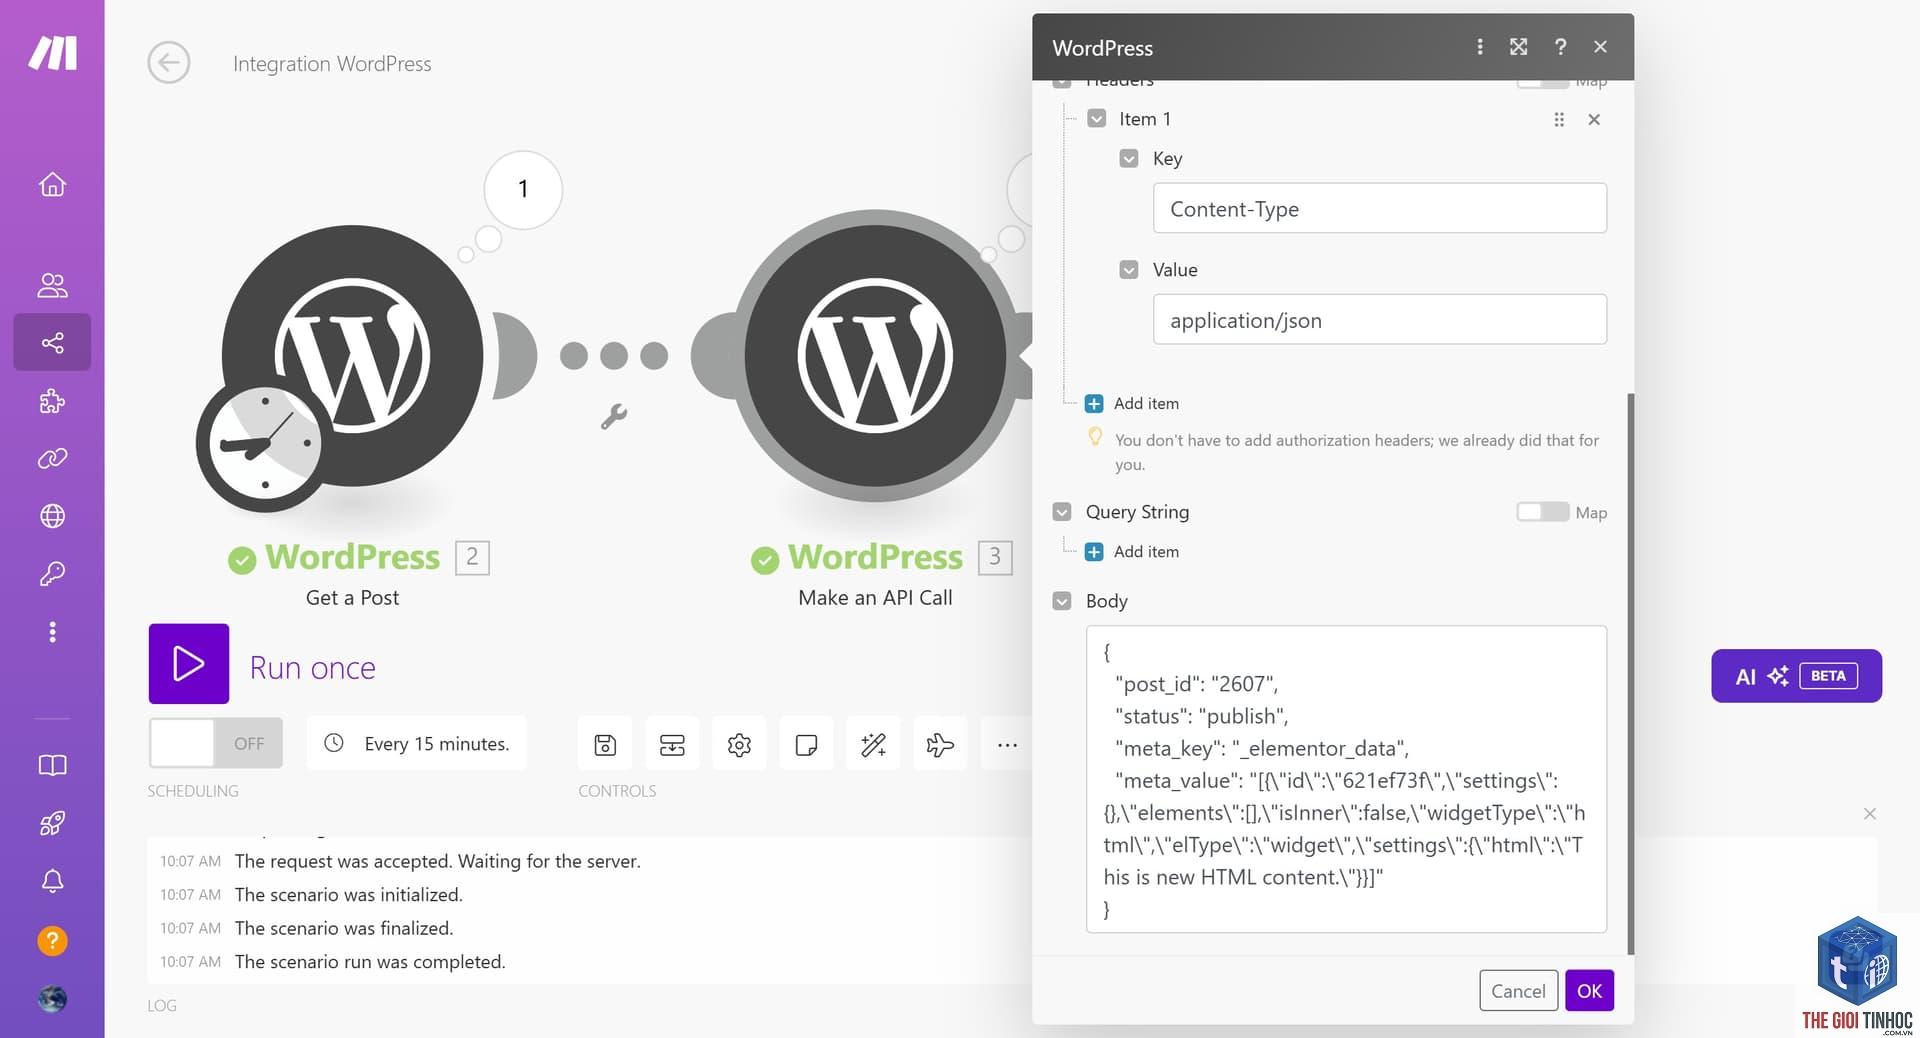Collapse the Query String section arrow
This screenshot has width=1920, height=1038.
point(1062,511)
